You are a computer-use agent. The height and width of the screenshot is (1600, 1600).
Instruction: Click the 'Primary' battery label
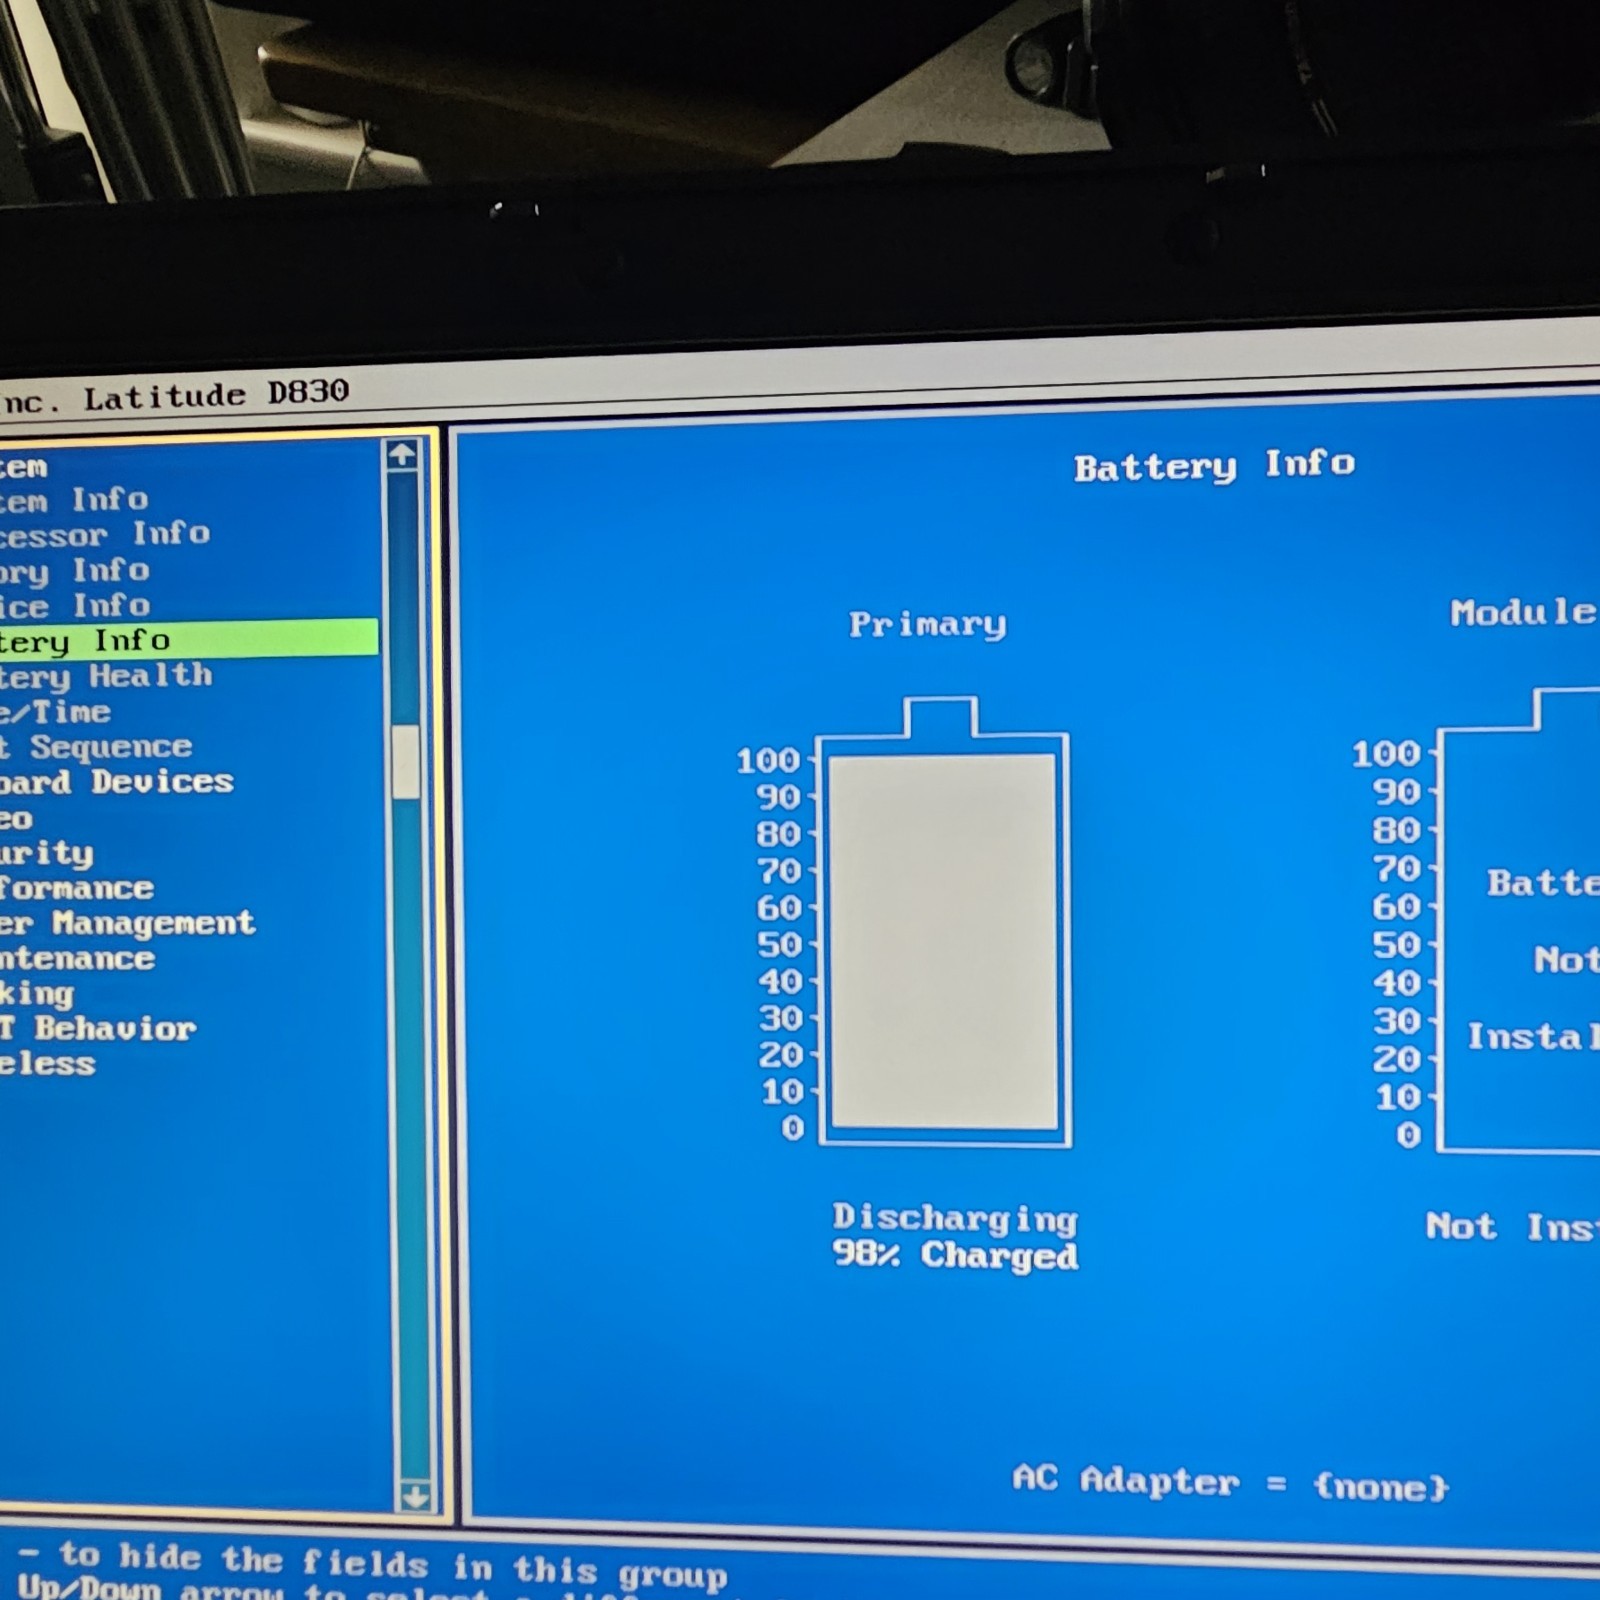click(927, 624)
